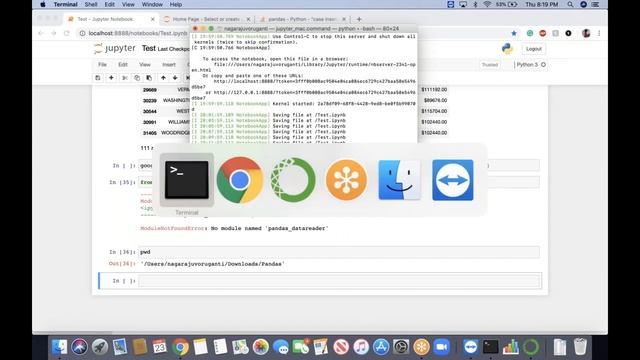640x360 pixels.
Task: Select Anaconda Navigator in the app switcher
Action: click(x=293, y=180)
